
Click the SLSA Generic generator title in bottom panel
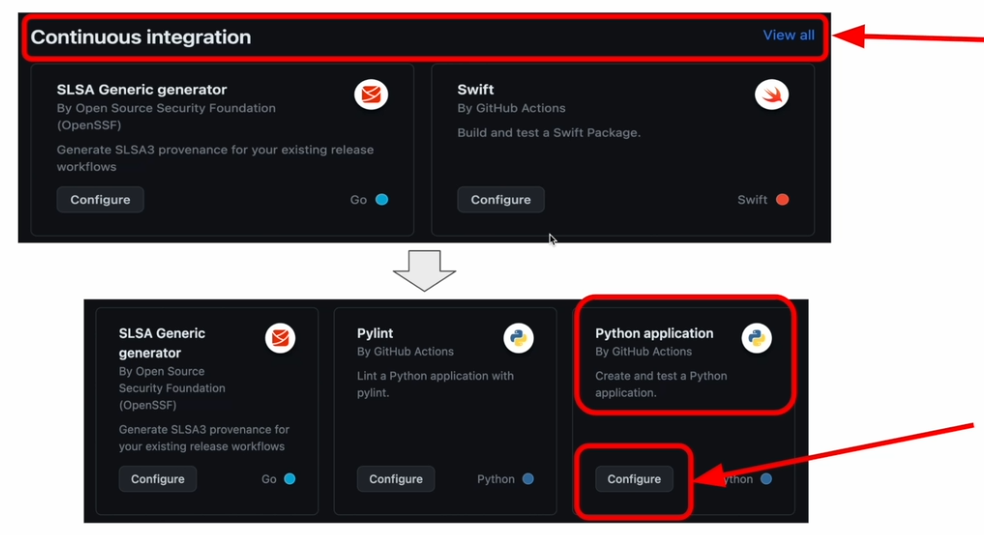click(162, 343)
